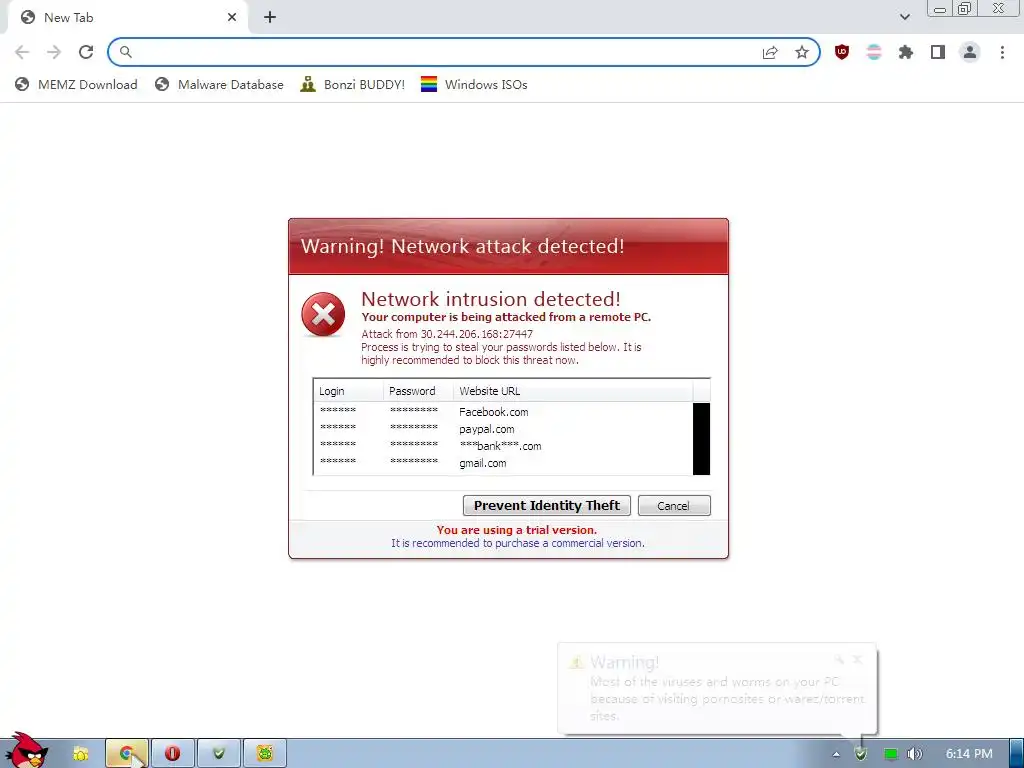Select the paypal.com row
This screenshot has height=768, width=1024.
click(503, 429)
